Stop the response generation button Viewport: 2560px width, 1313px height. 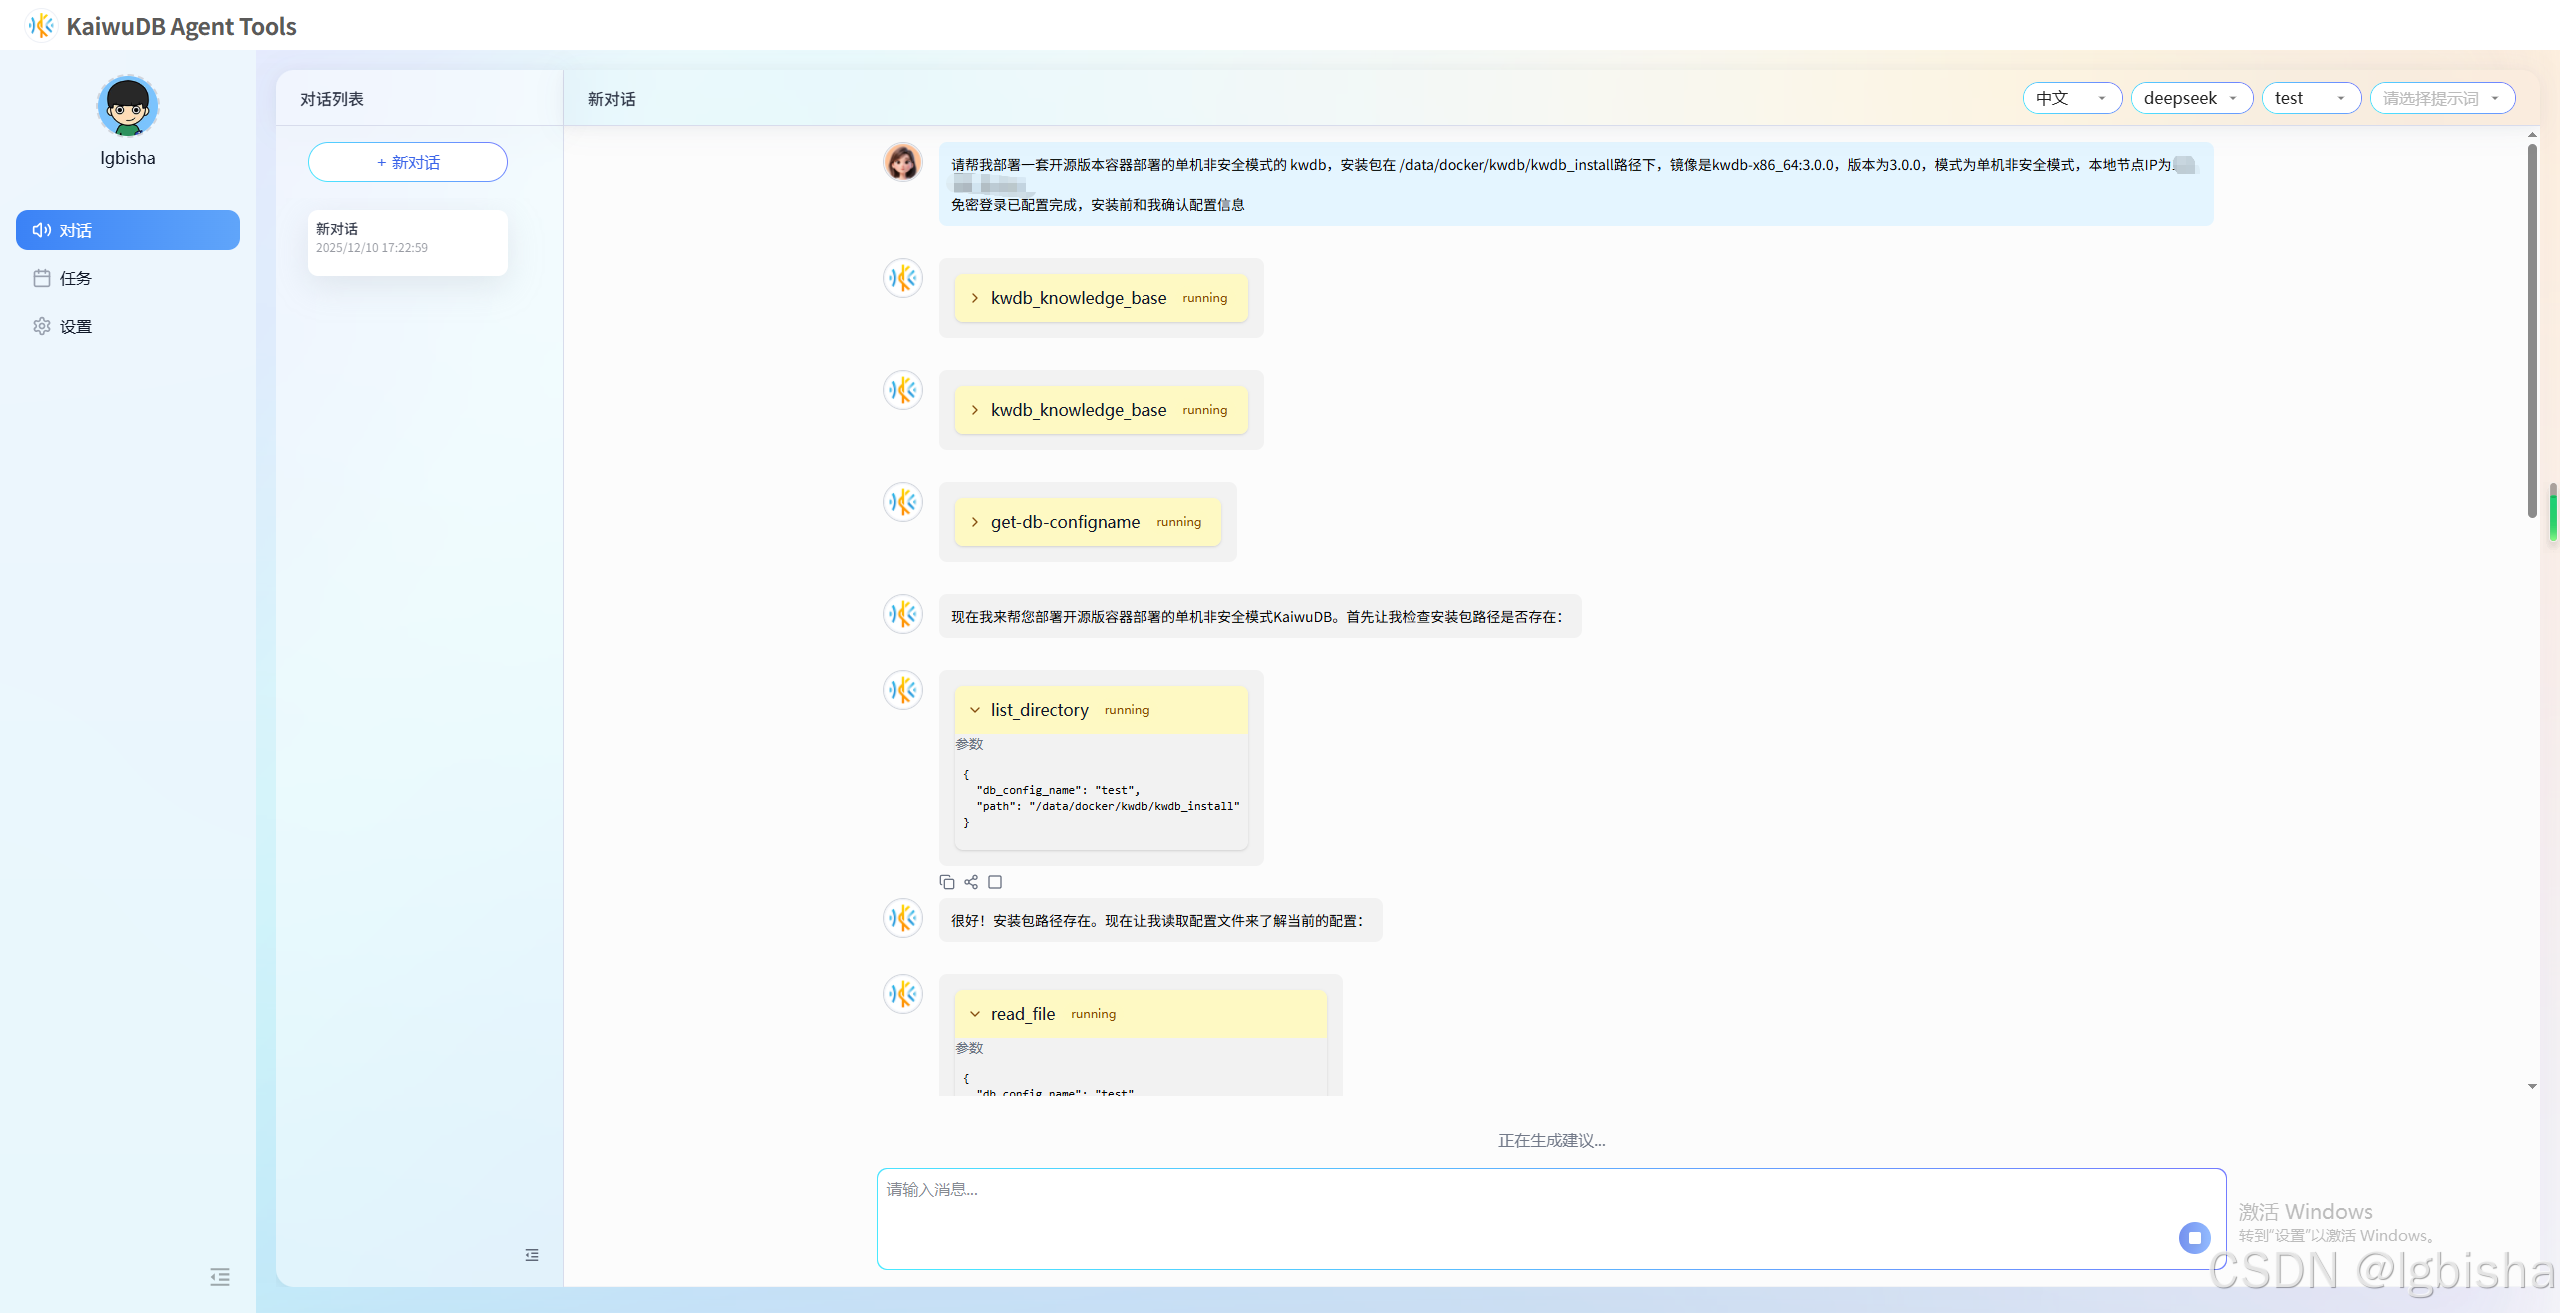(2194, 1237)
